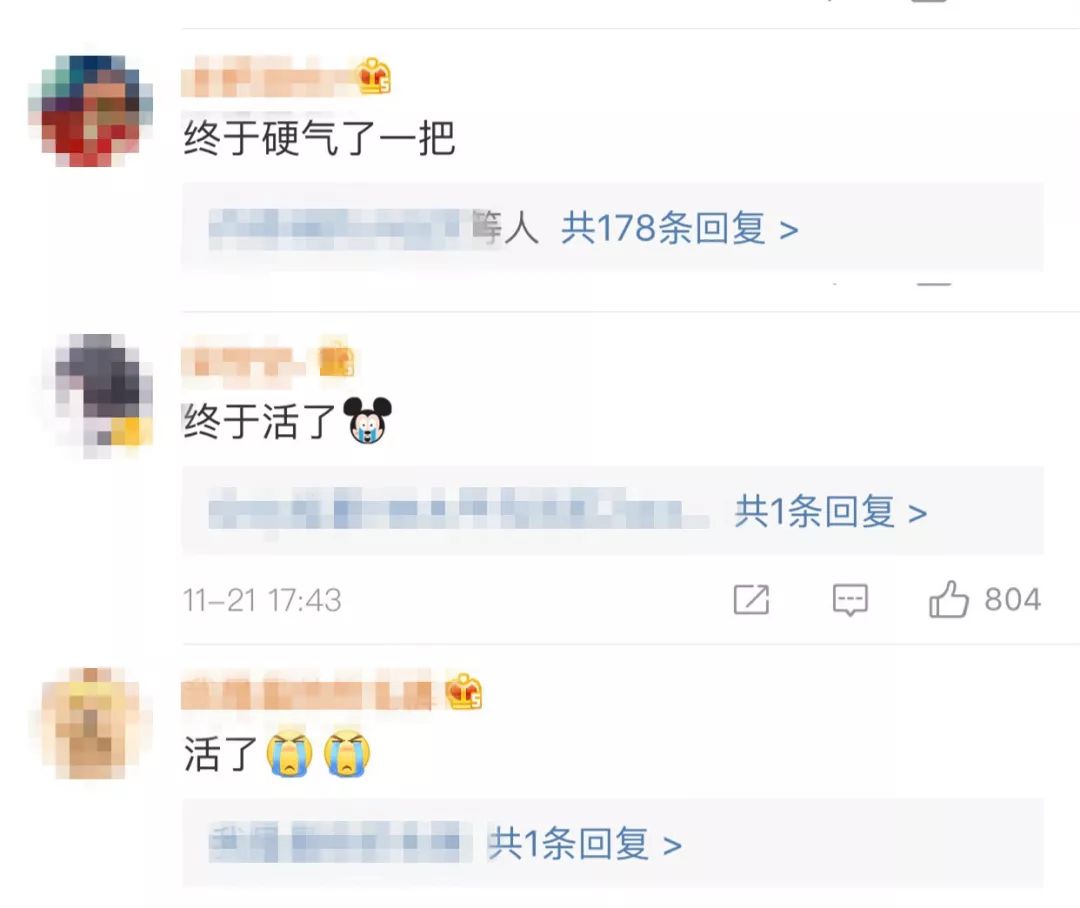
Task: Like the comment with 804 thumbs up
Action: (x=948, y=599)
